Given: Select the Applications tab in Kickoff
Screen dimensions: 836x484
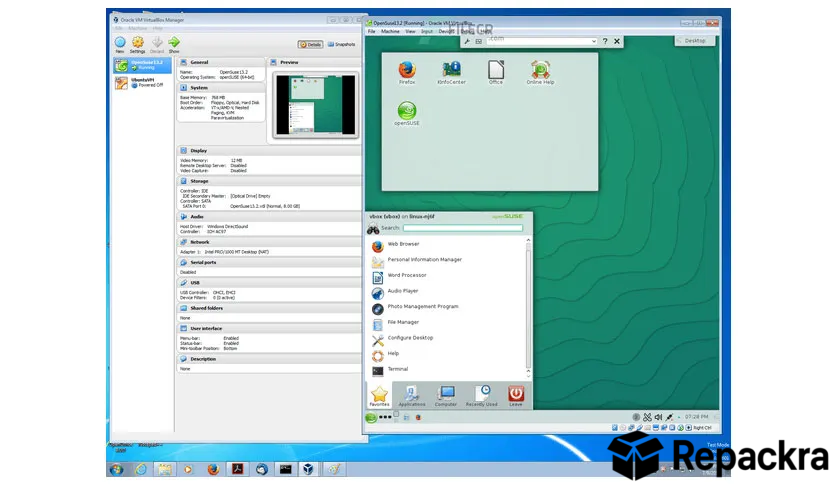Looking at the screenshot, I should [x=412, y=396].
